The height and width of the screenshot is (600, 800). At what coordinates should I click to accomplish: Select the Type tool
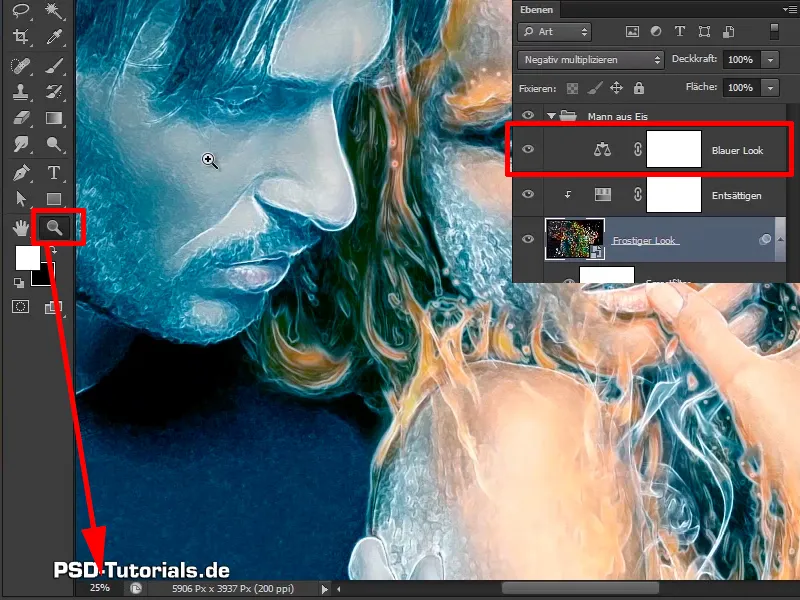tap(54, 172)
